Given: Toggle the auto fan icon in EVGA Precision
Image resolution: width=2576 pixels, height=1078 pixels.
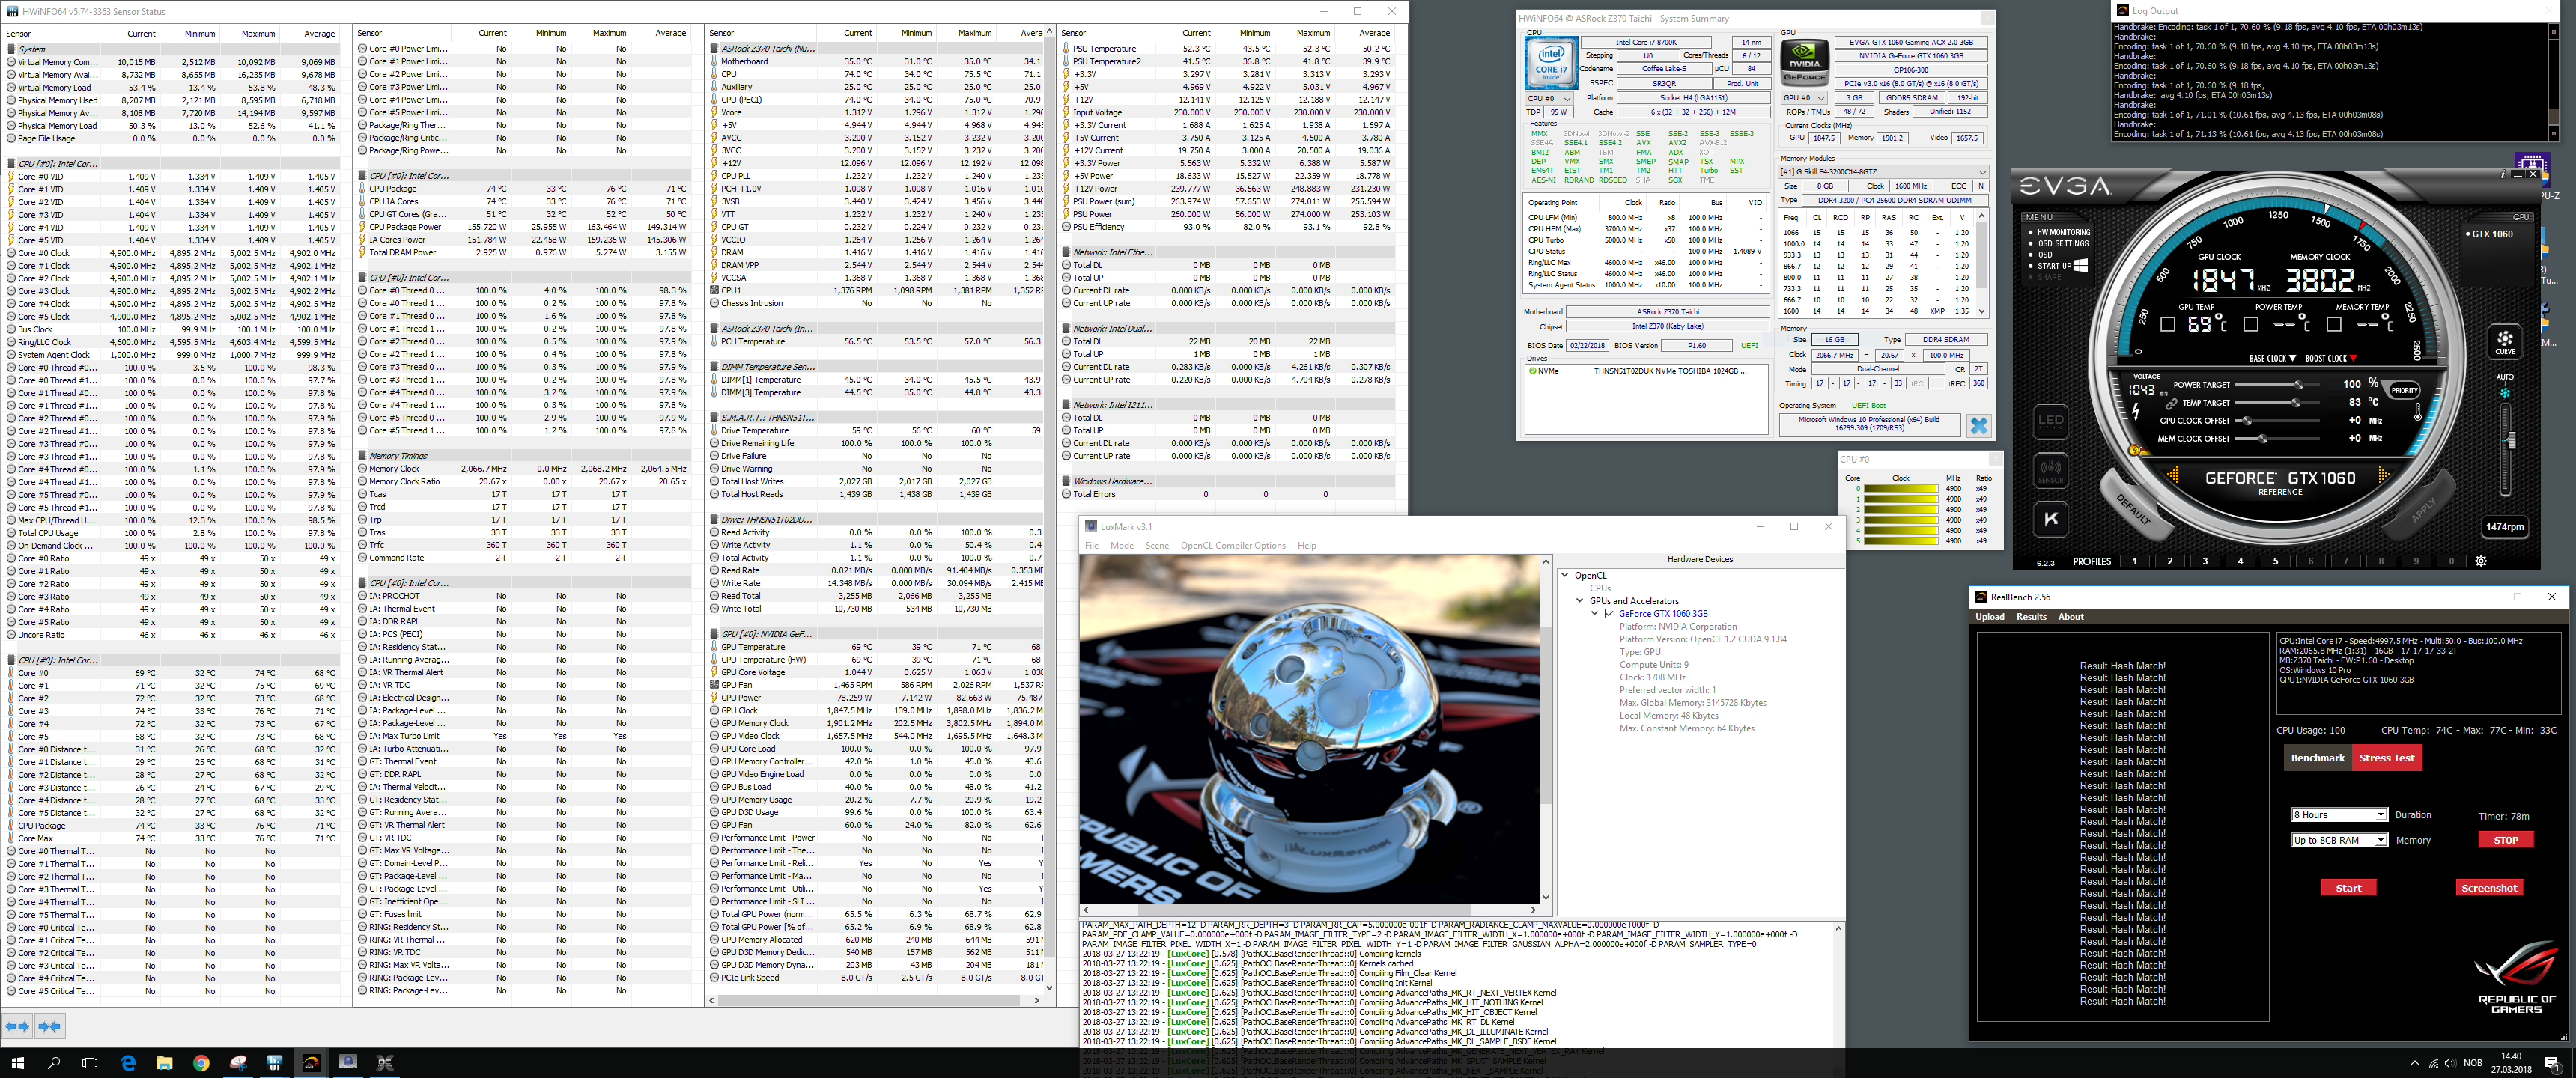Looking at the screenshot, I should click(x=2504, y=392).
